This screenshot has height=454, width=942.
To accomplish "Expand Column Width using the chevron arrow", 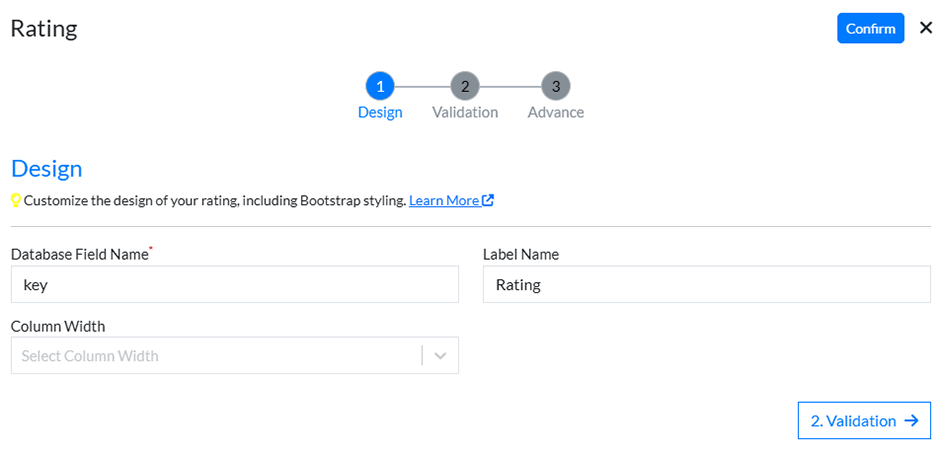I will tap(441, 355).
